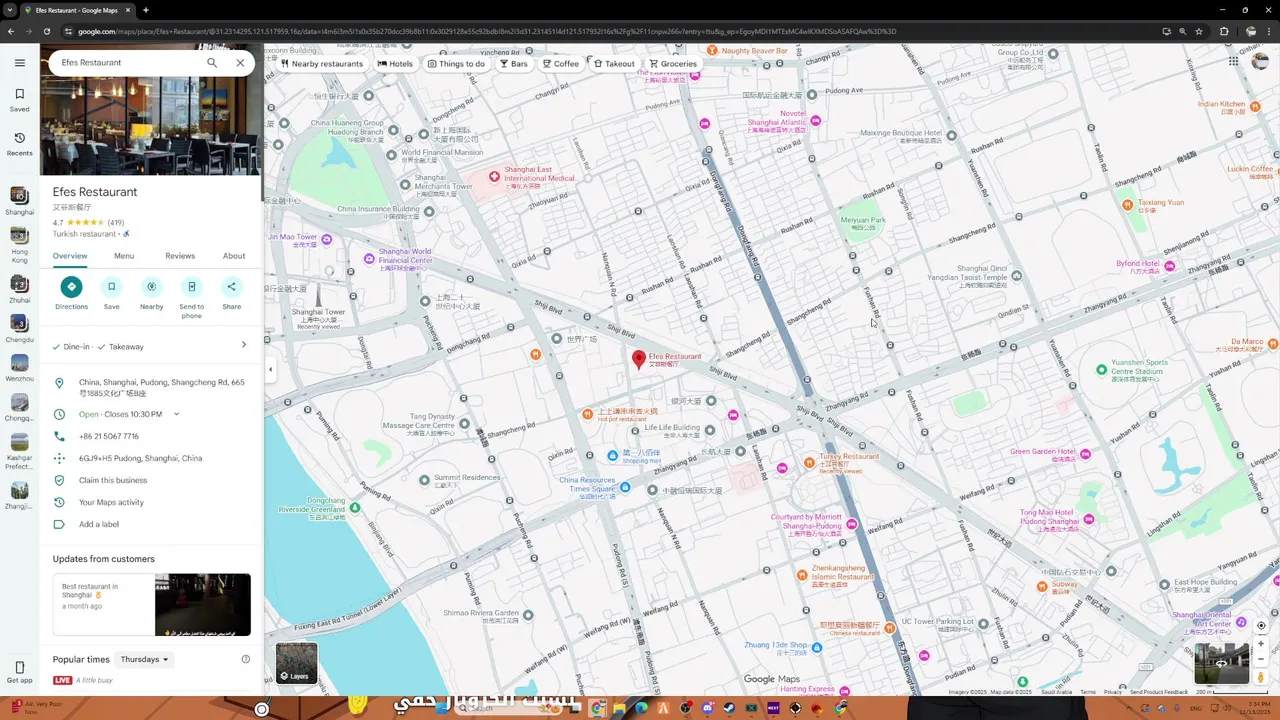Open the Hong Kong recent item
Viewport: 1280px width, 720px height.
coord(19,243)
